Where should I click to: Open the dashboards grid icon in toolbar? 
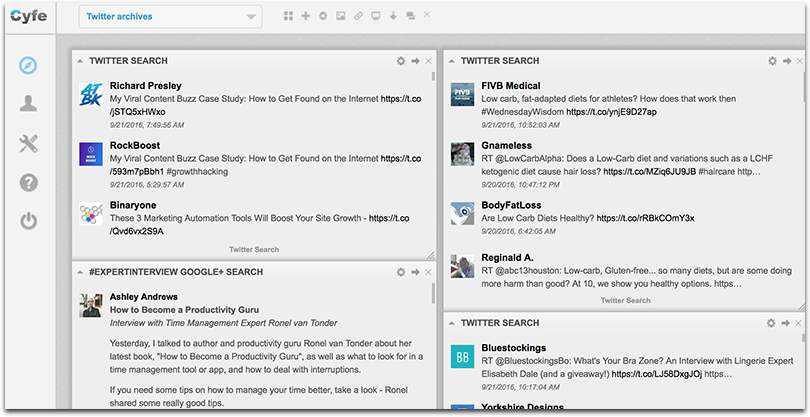(288, 16)
